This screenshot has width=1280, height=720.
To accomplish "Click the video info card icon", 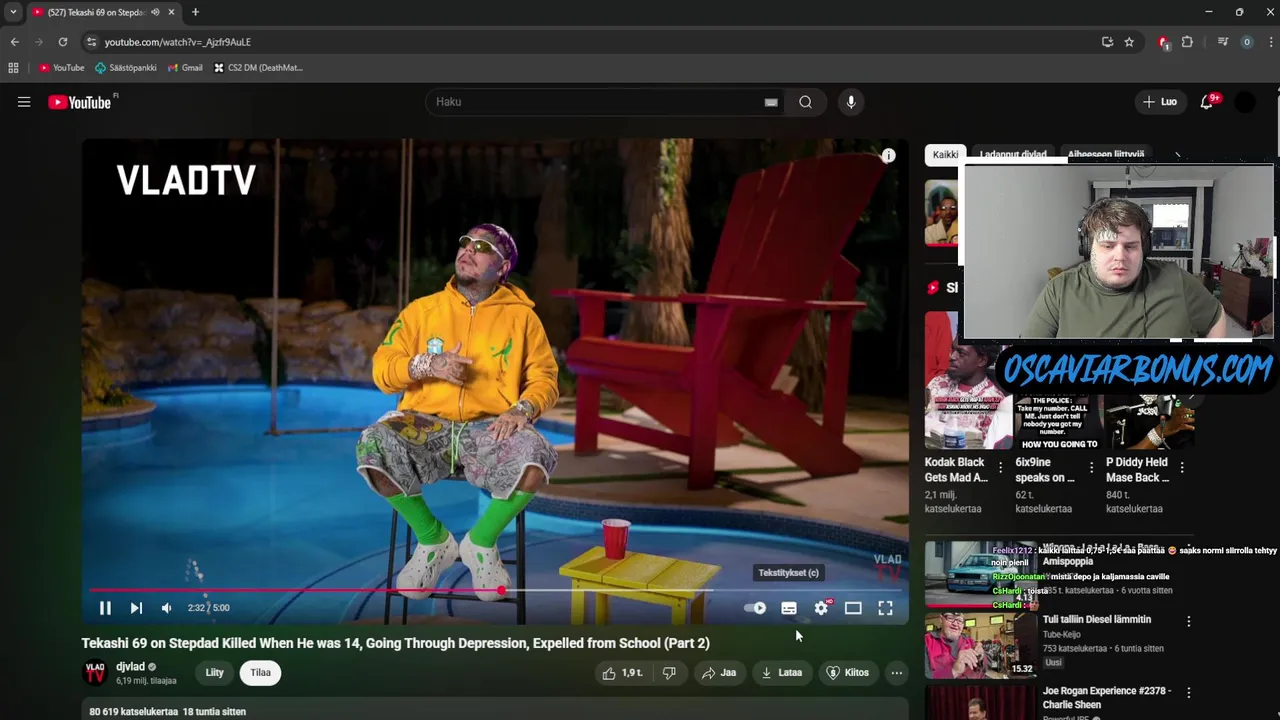I will coord(888,156).
